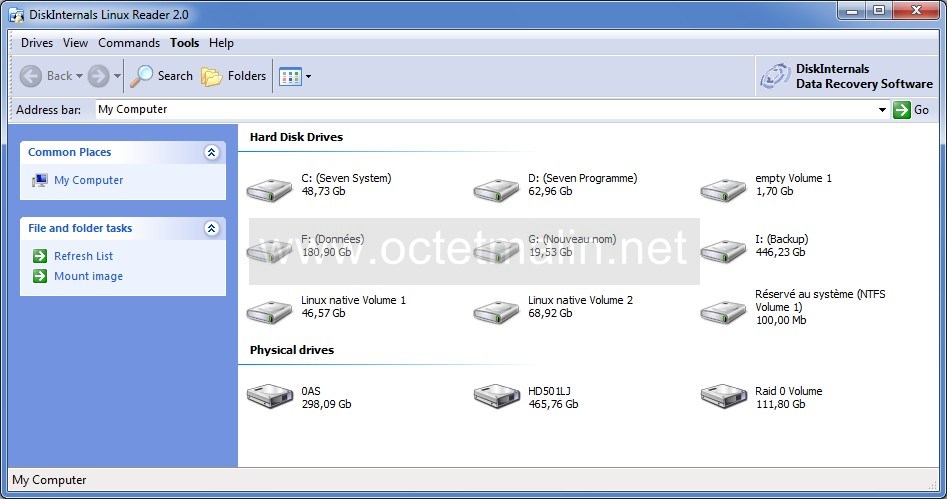Select the text 'Linux native Volume 2'
The image size is (947, 499).
580,300
